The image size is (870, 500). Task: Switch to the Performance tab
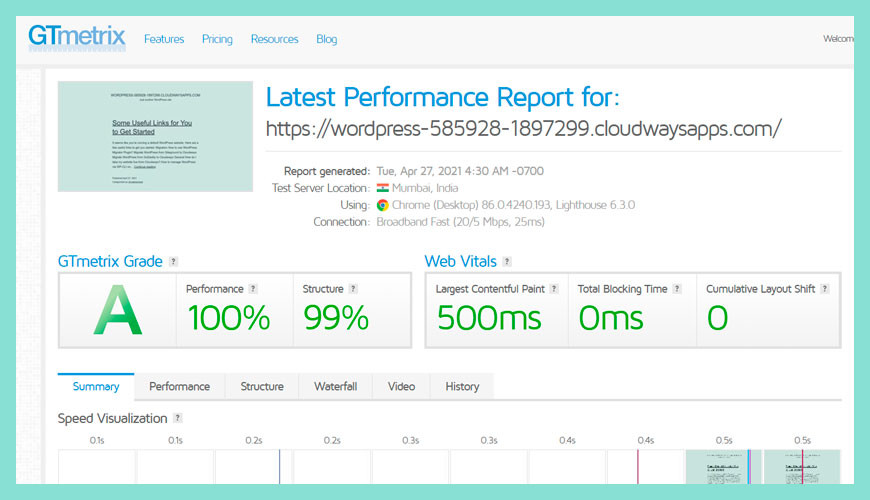[179, 386]
